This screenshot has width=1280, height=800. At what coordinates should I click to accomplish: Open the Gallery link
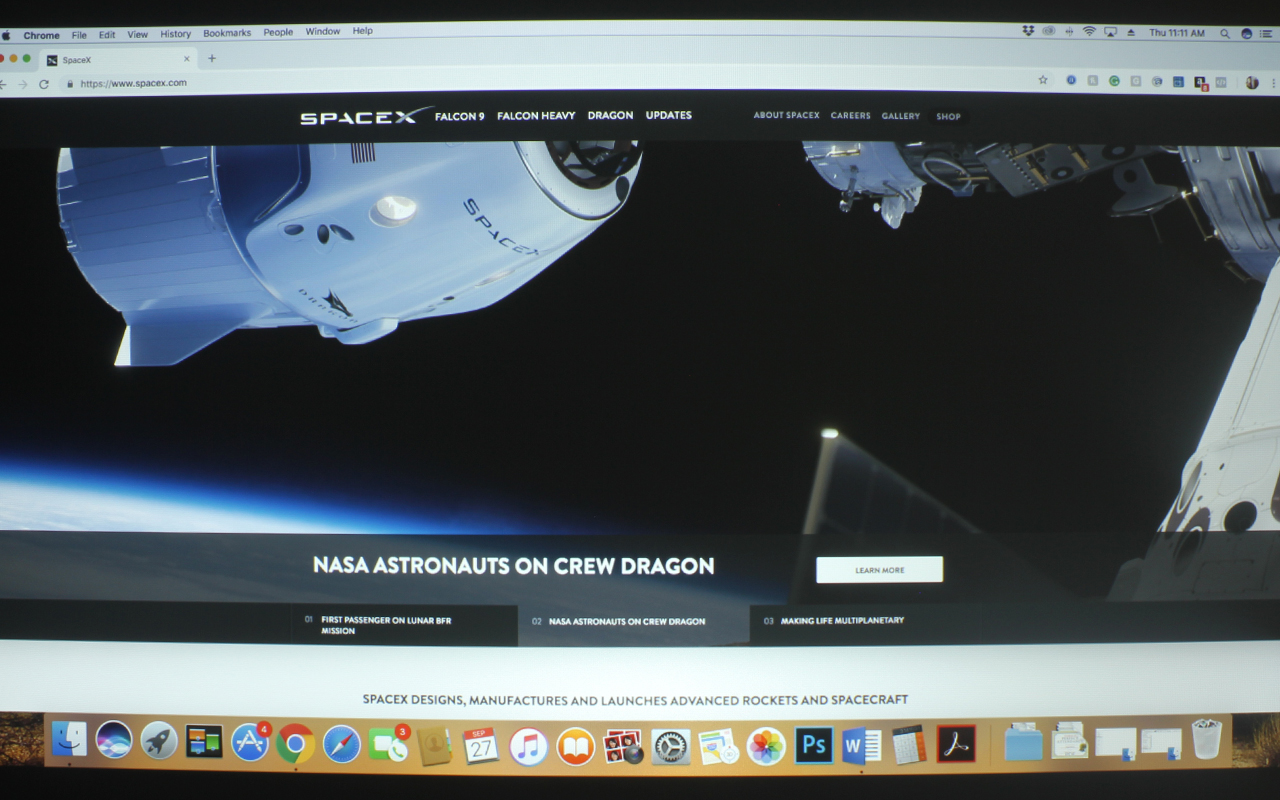pyautogui.click(x=900, y=116)
